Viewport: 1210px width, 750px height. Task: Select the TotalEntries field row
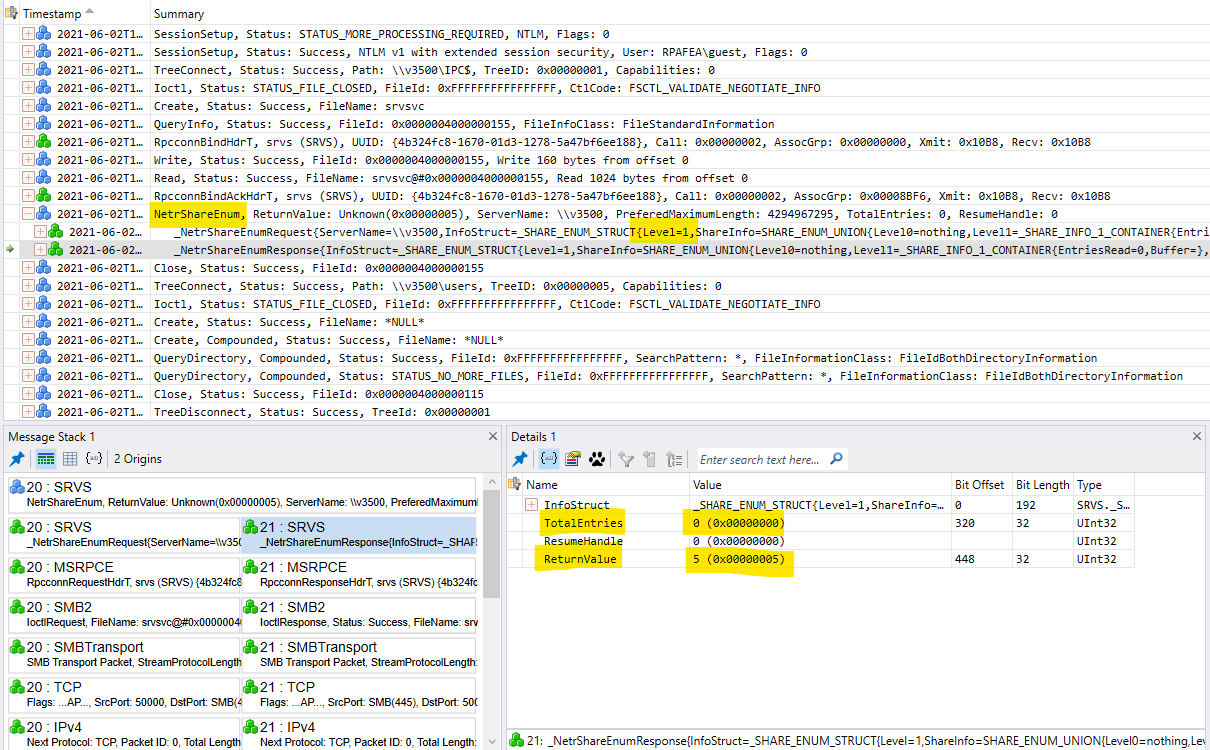click(820, 523)
